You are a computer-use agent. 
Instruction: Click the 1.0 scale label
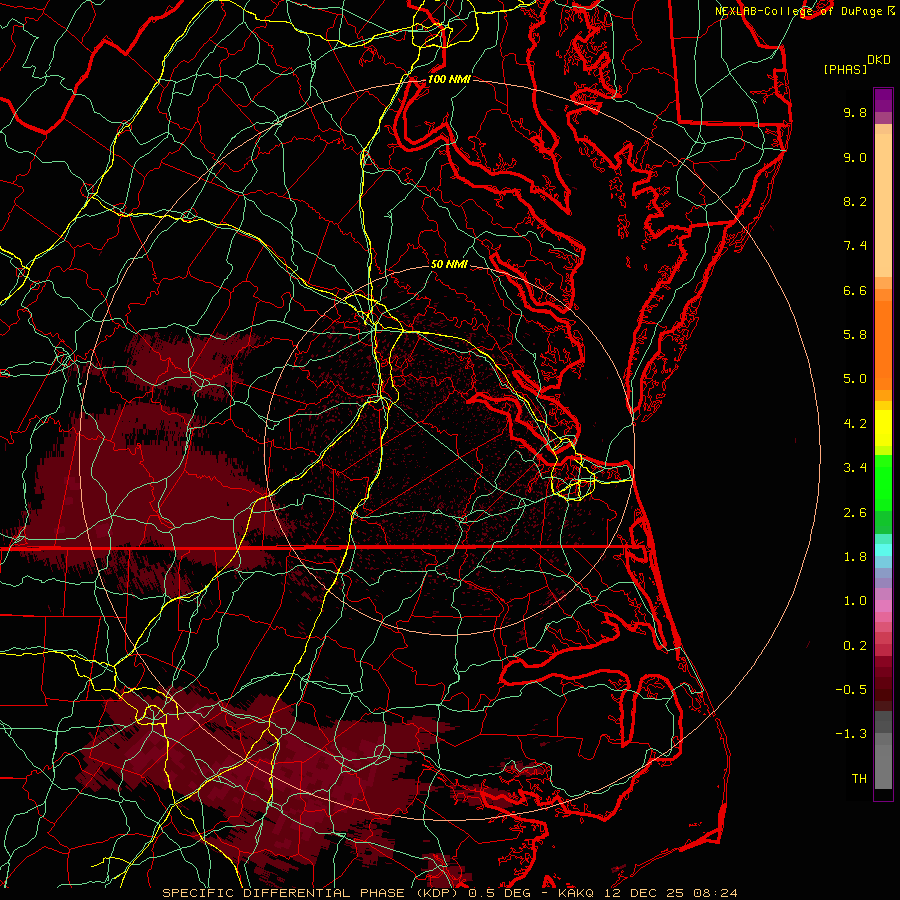855,601
